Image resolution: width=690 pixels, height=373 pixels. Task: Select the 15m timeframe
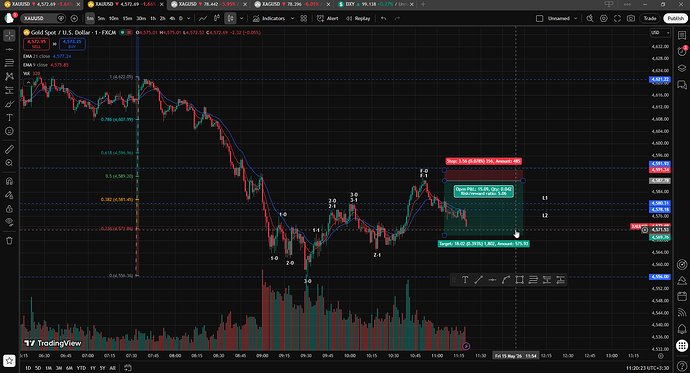[x=128, y=18]
